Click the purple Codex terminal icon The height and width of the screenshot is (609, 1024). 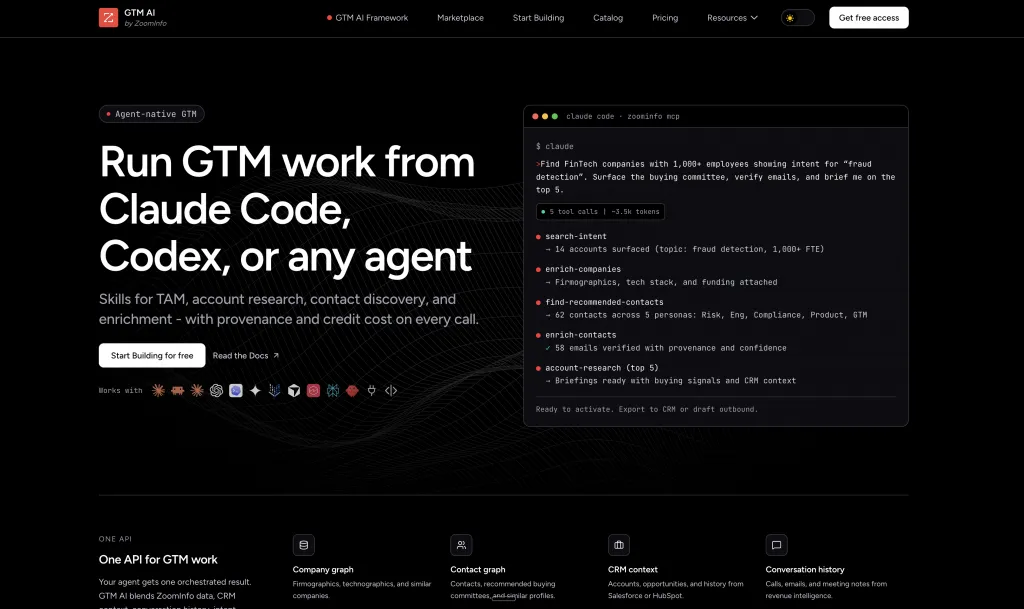236,390
